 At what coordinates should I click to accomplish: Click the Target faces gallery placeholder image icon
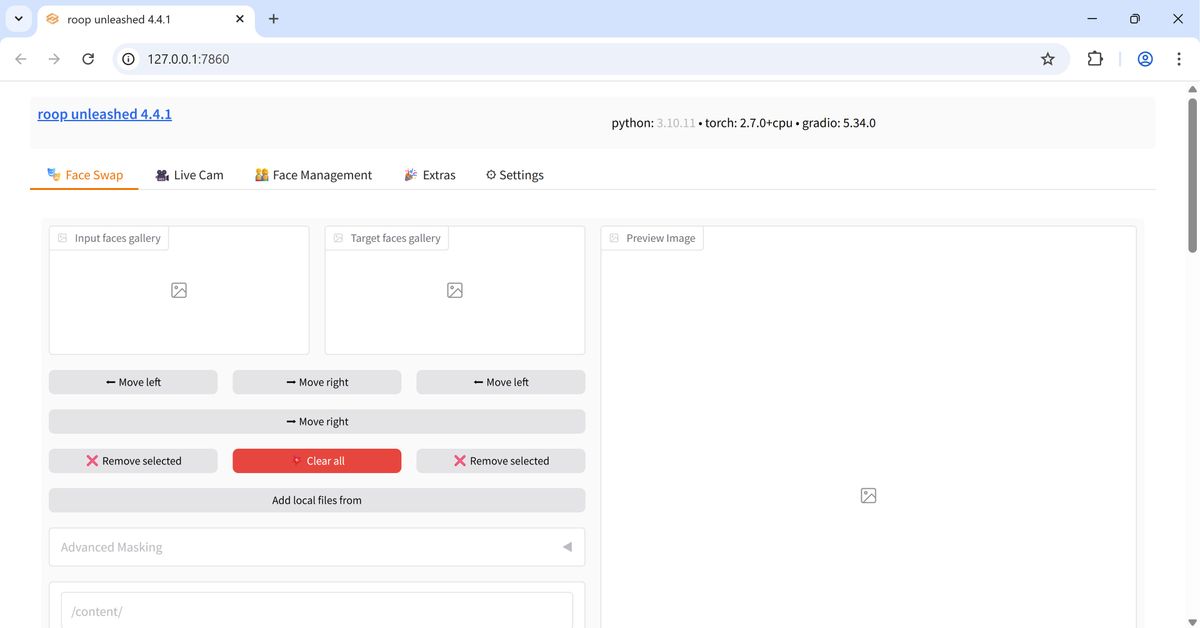[455, 290]
